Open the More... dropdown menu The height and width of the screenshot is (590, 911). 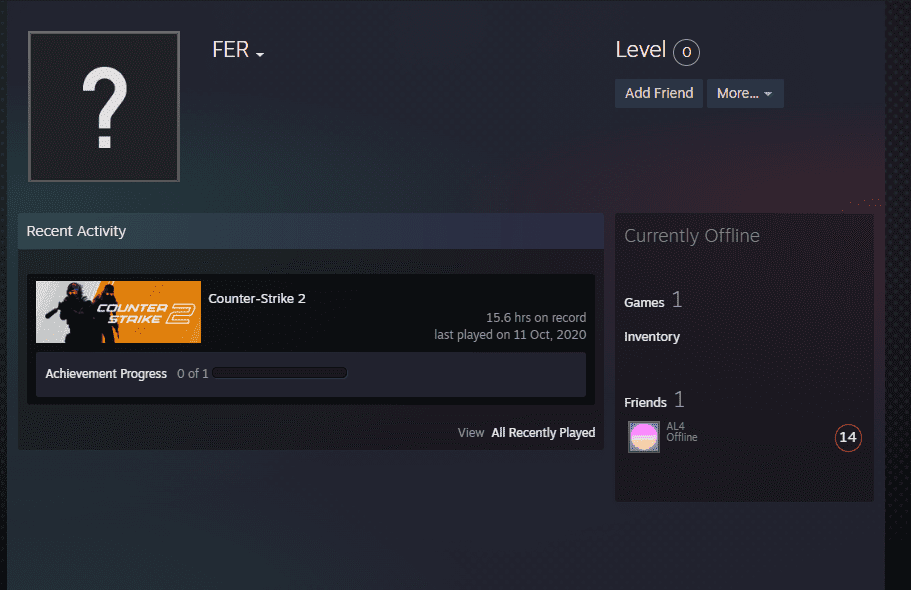[x=744, y=93]
